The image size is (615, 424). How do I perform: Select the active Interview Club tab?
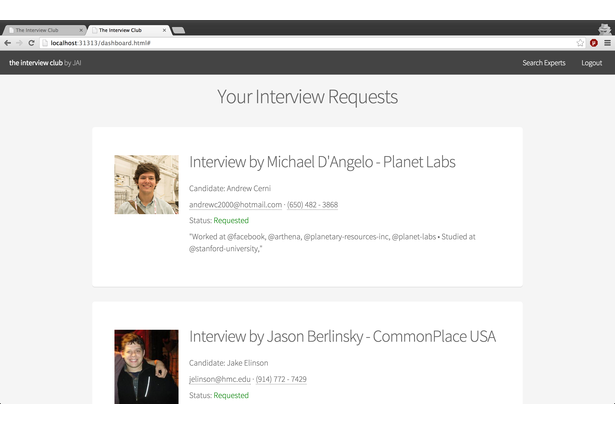pyautogui.click(x=129, y=30)
